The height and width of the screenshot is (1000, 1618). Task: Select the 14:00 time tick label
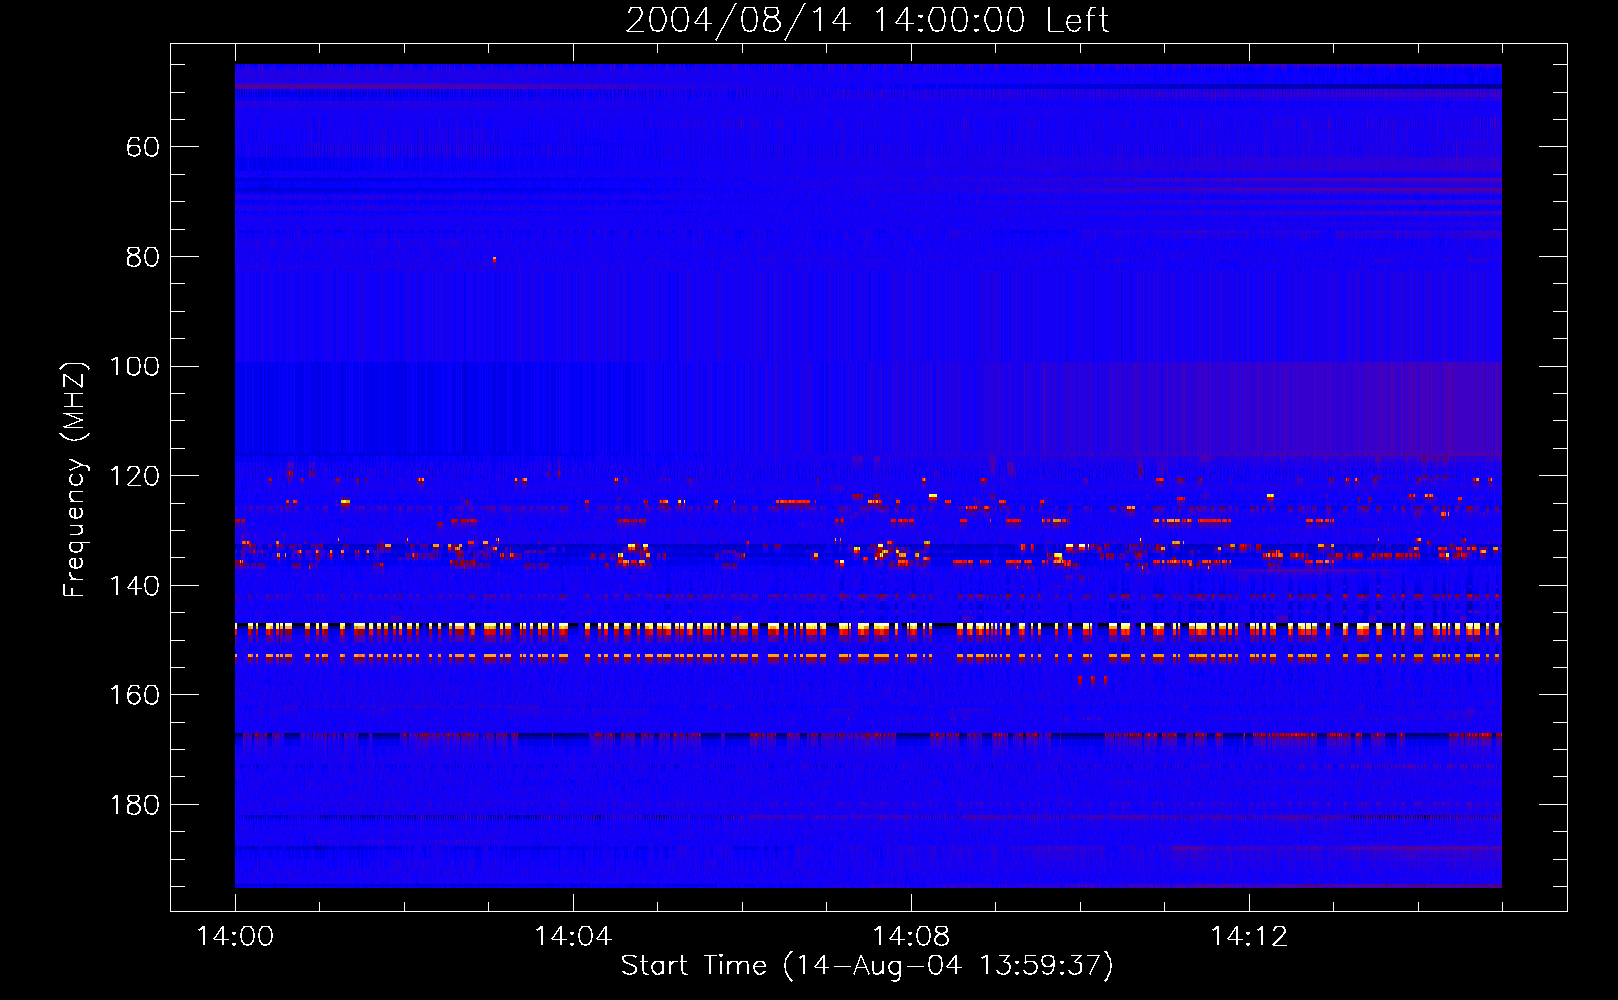click(x=235, y=936)
